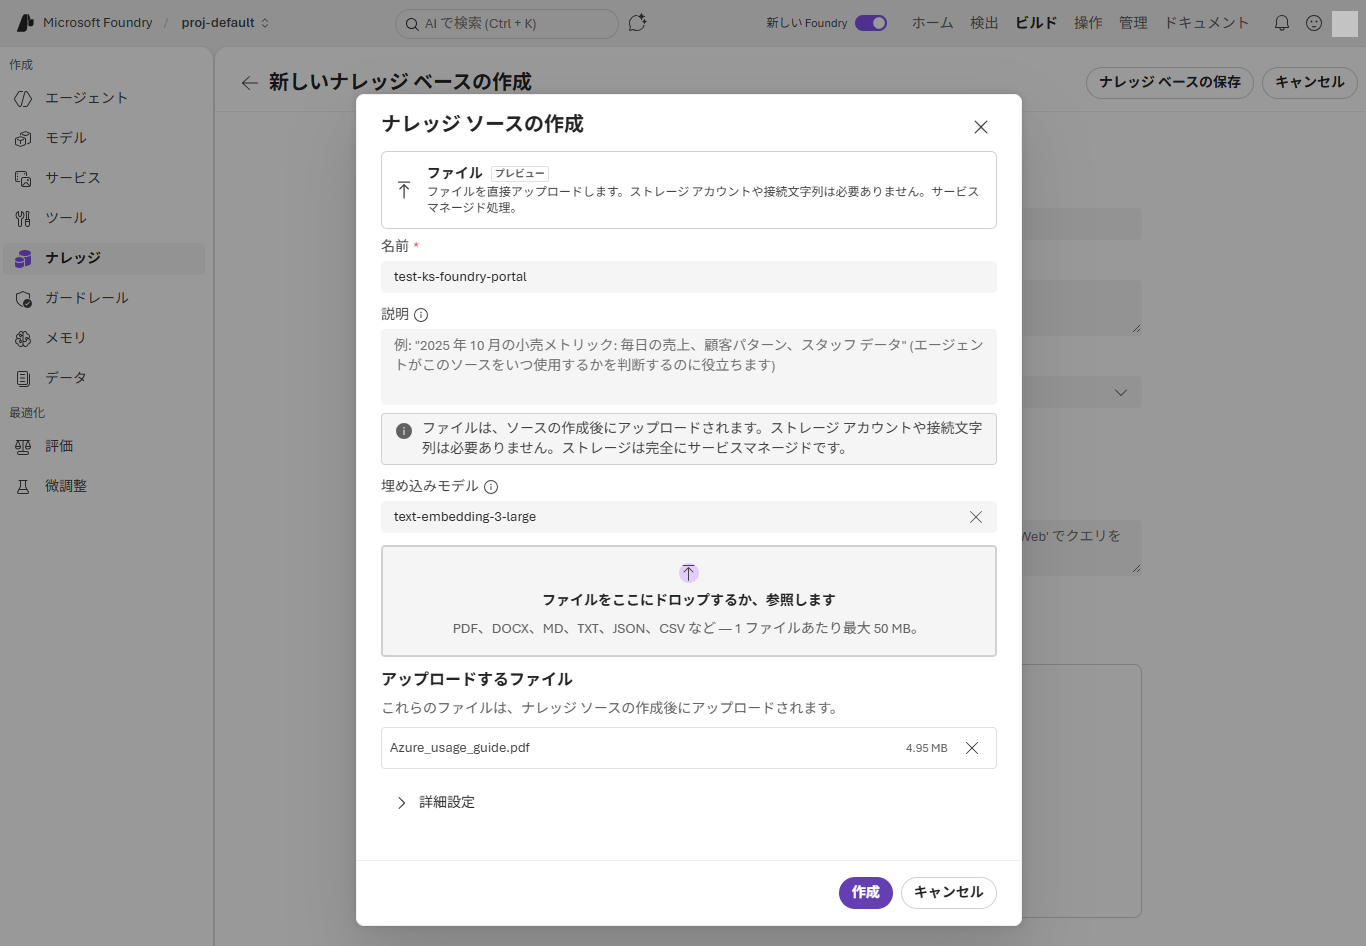Image resolution: width=1366 pixels, height=946 pixels.
Task: Click the info icon next to 埋め込みモデル
Action: coord(491,487)
